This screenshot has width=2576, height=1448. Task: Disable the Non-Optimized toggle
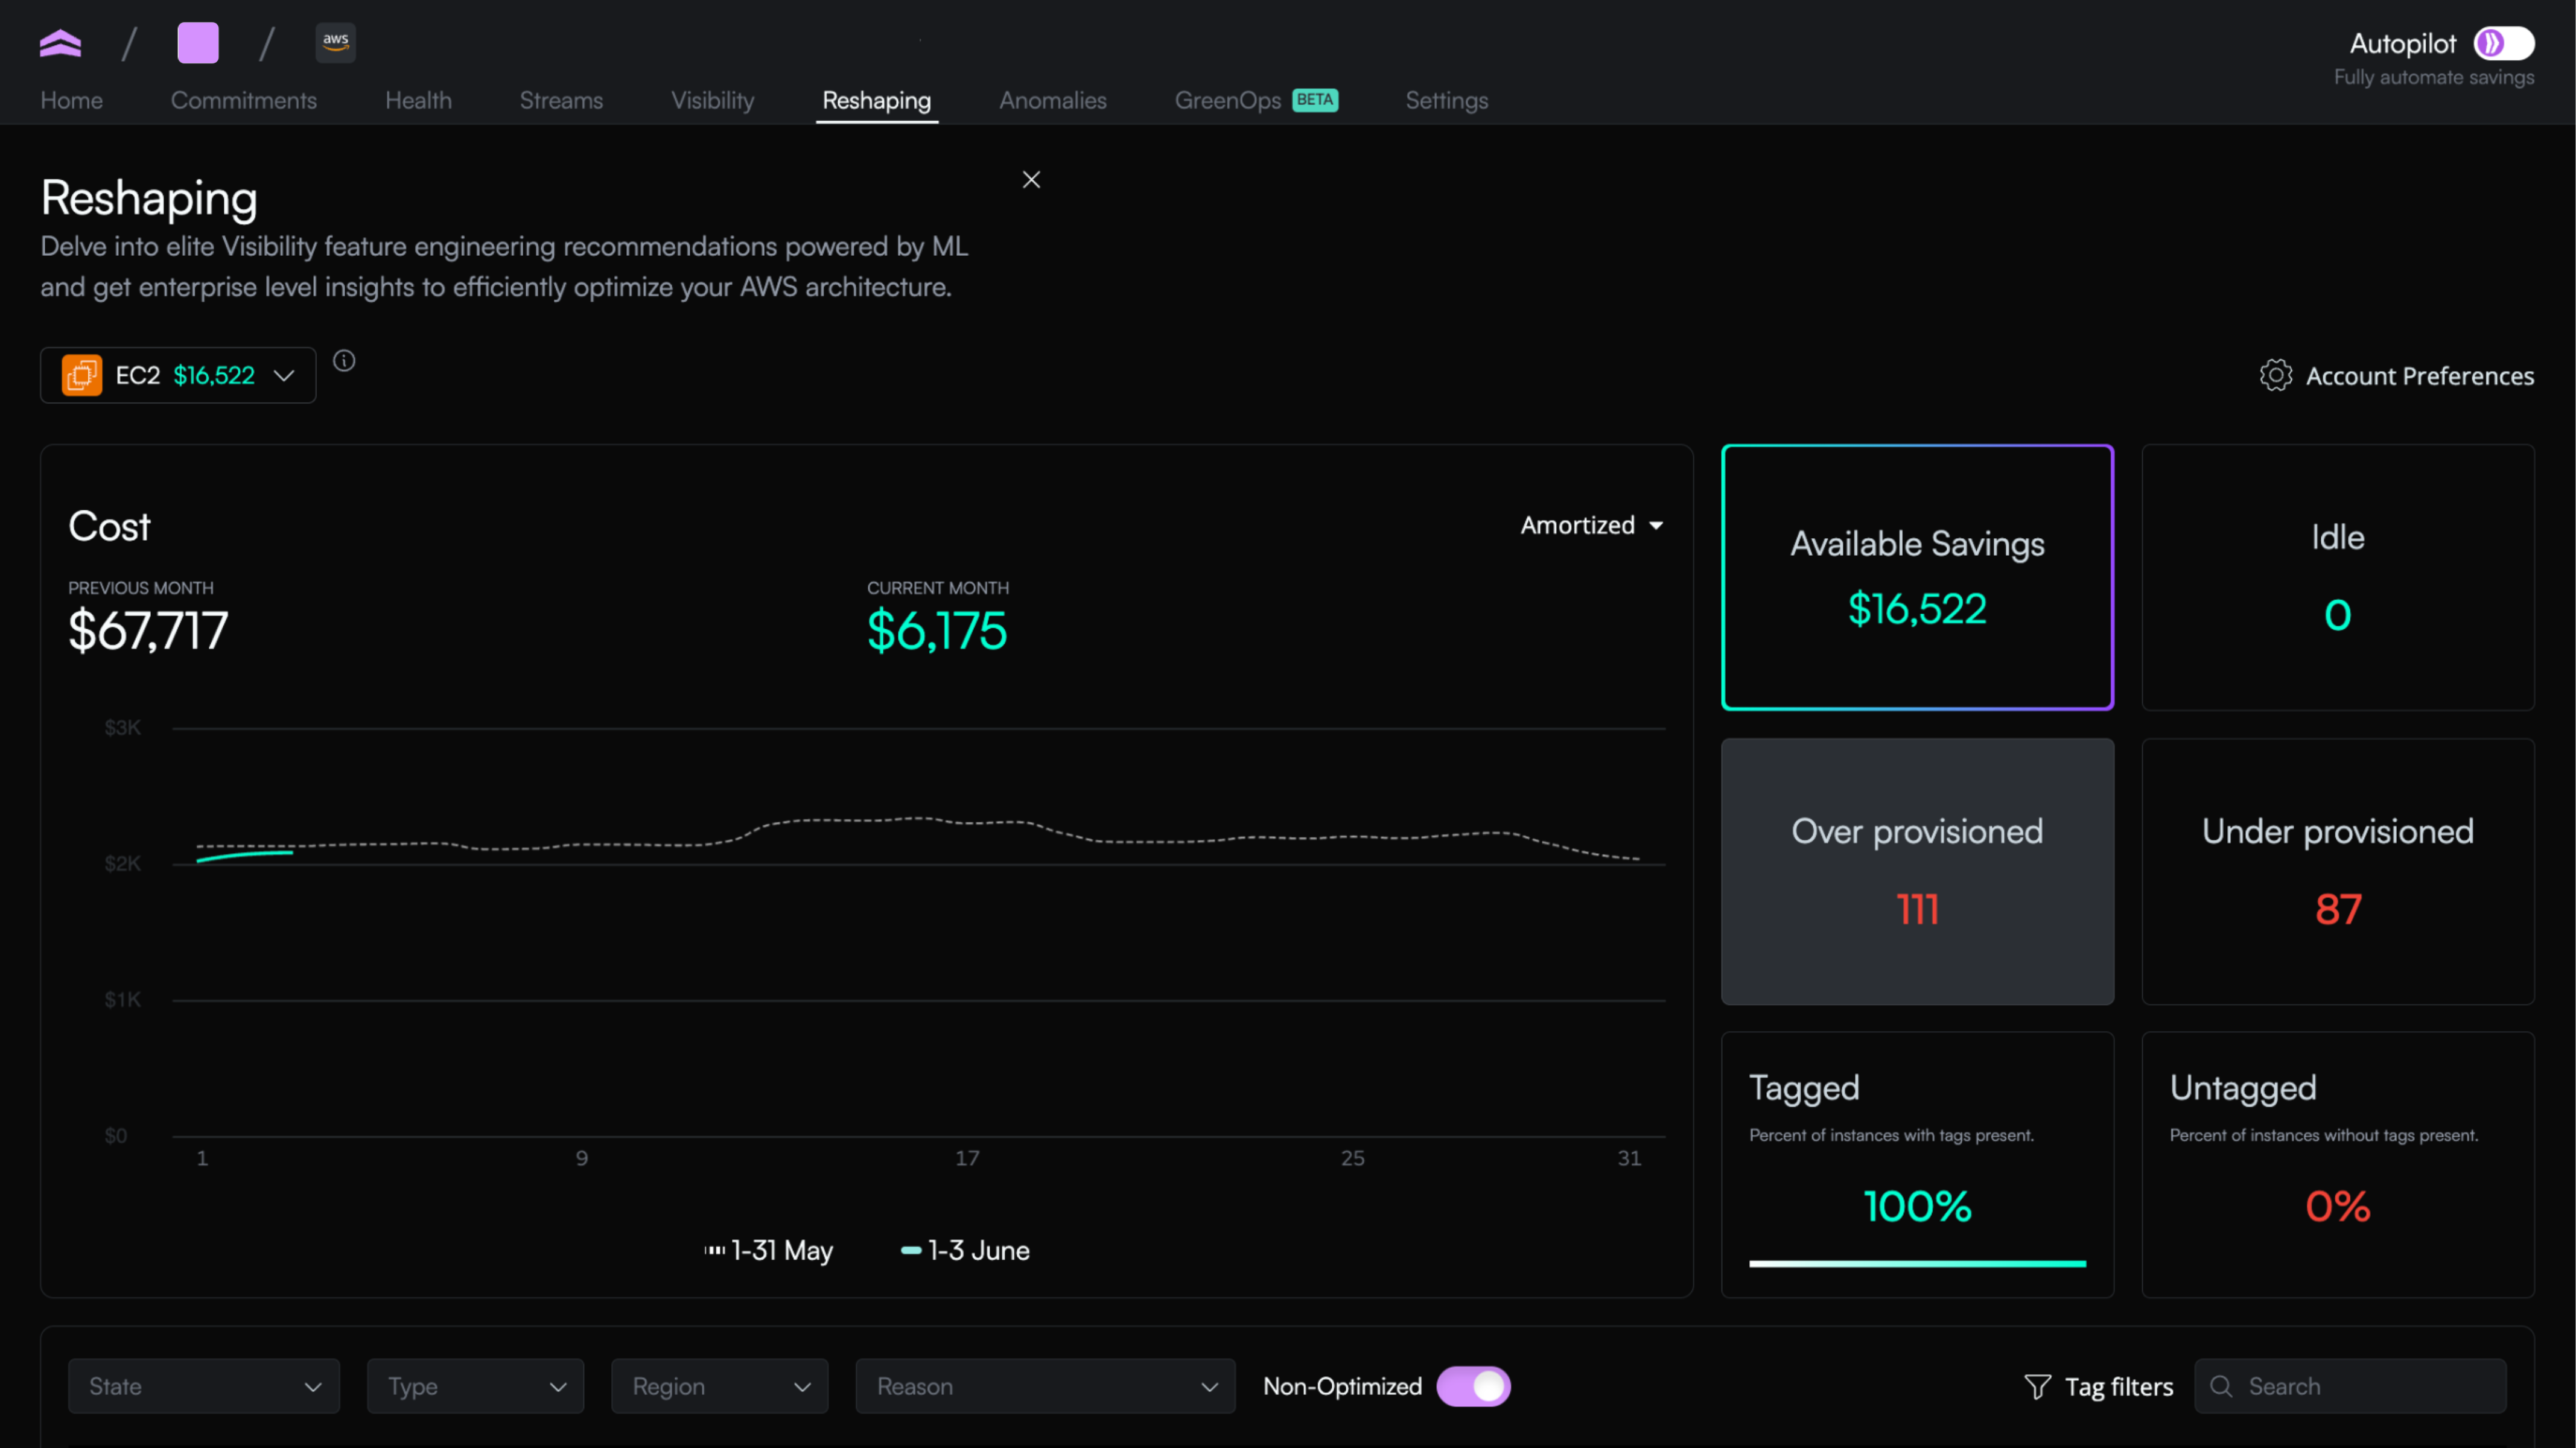click(x=1473, y=1386)
